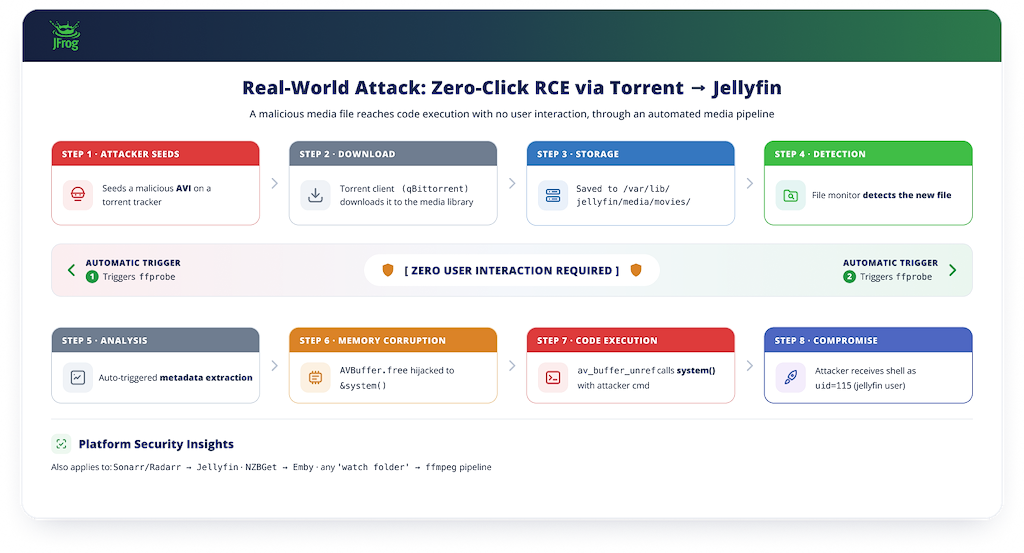
Task: Select the Step 1 Attacker Seeds header
Action: [155, 153]
